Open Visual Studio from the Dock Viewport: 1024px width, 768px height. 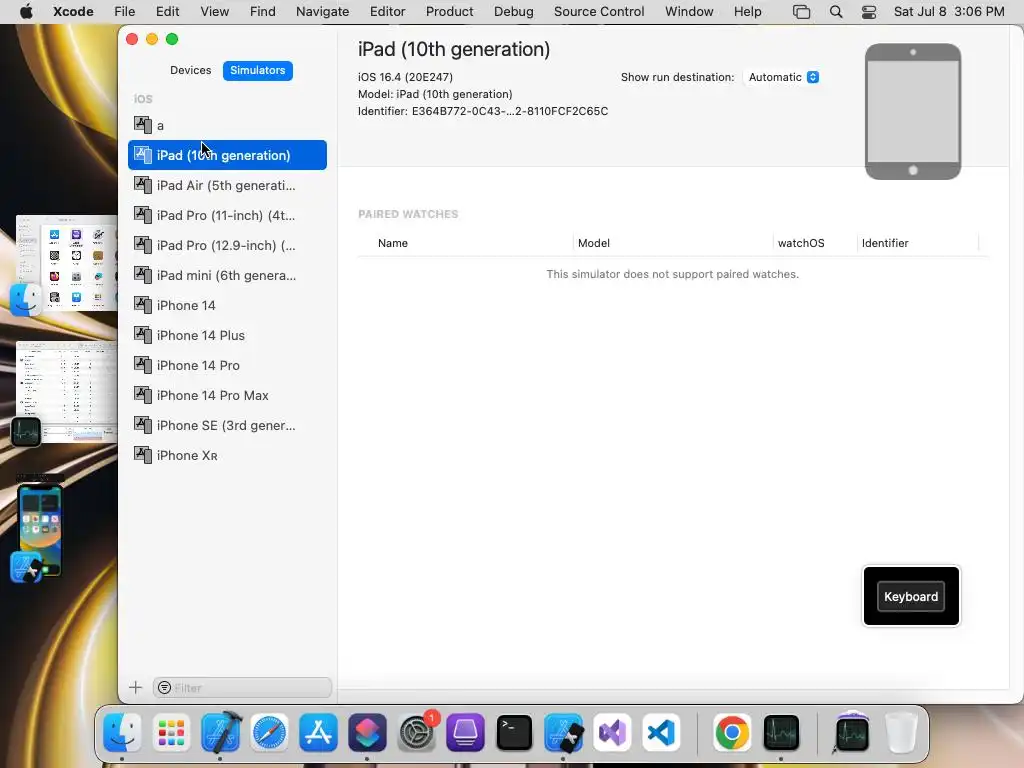[x=612, y=732]
